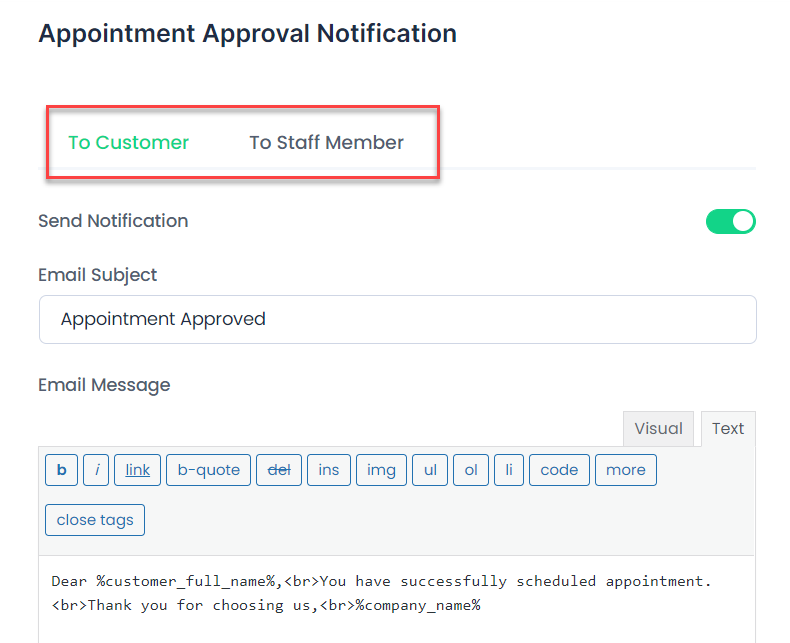Add unordered list with ul button
This screenshot has height=643, width=790.
tap(430, 470)
